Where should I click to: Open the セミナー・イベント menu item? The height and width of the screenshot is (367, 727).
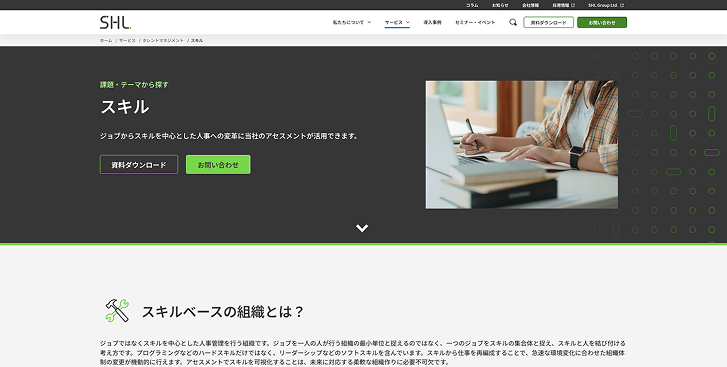(475, 22)
